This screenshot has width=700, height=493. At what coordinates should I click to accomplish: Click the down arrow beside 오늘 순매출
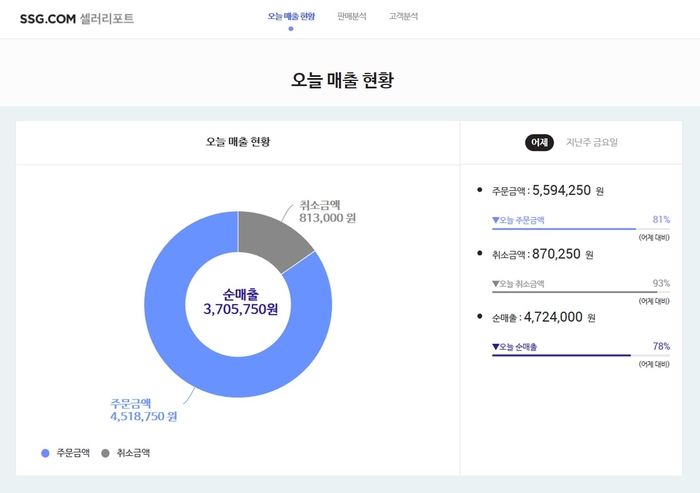[496, 347]
